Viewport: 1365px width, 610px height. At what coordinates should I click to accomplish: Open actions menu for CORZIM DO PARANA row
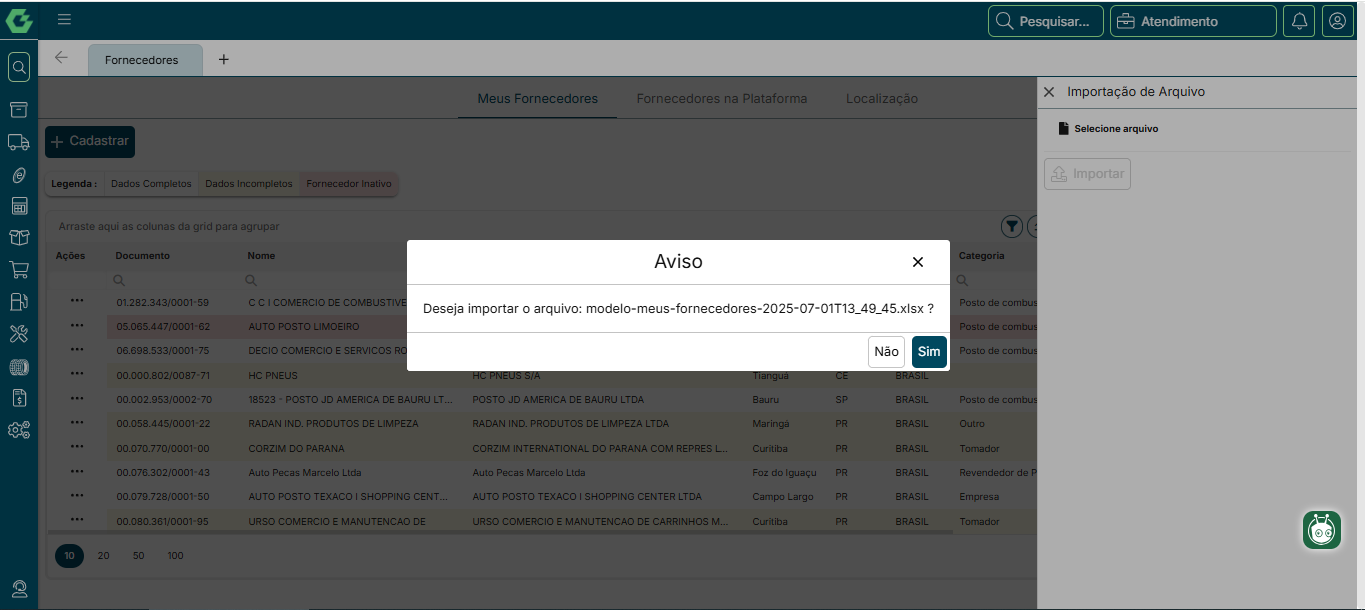[x=77, y=446]
